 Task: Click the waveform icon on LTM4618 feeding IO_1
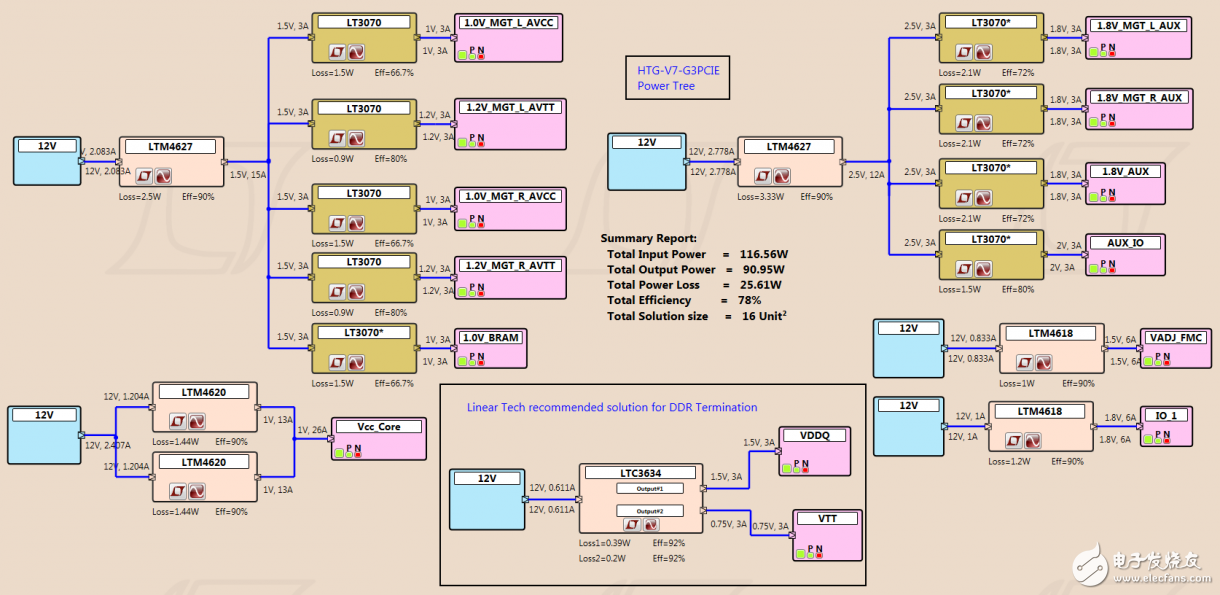[1033, 441]
